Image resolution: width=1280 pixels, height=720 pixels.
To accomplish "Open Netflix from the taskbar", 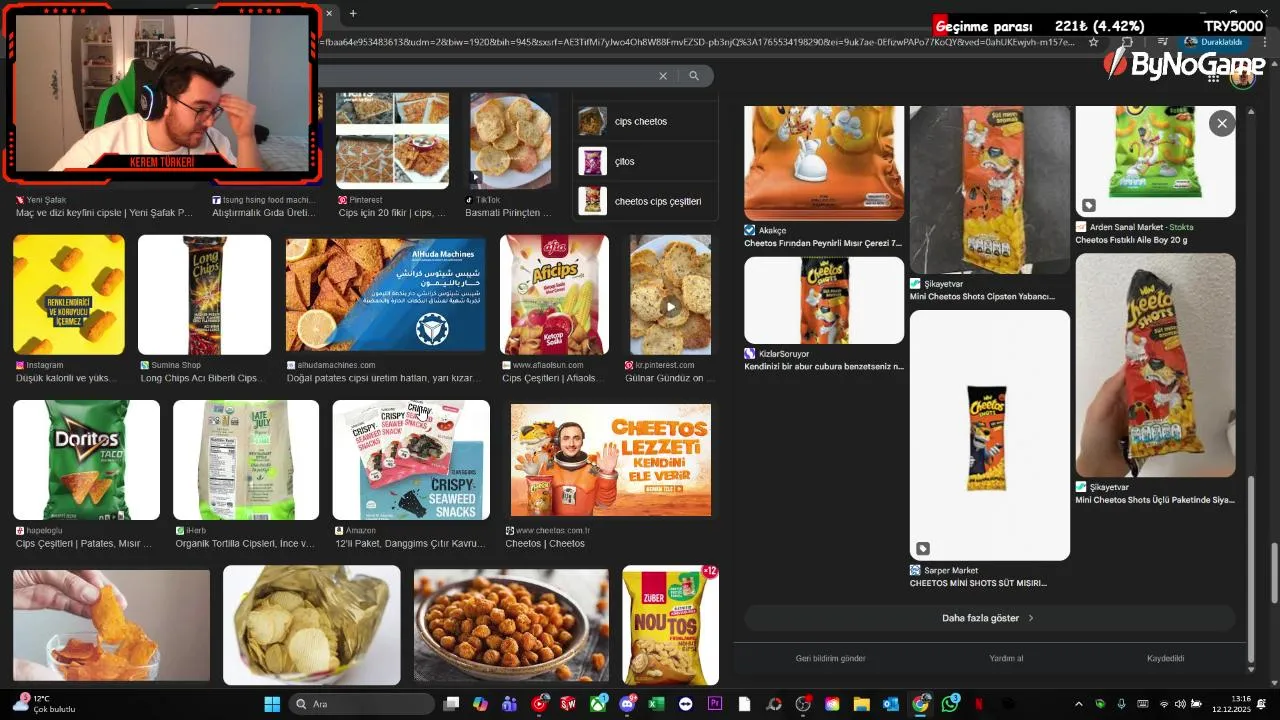I will pyautogui.click(x=979, y=704).
